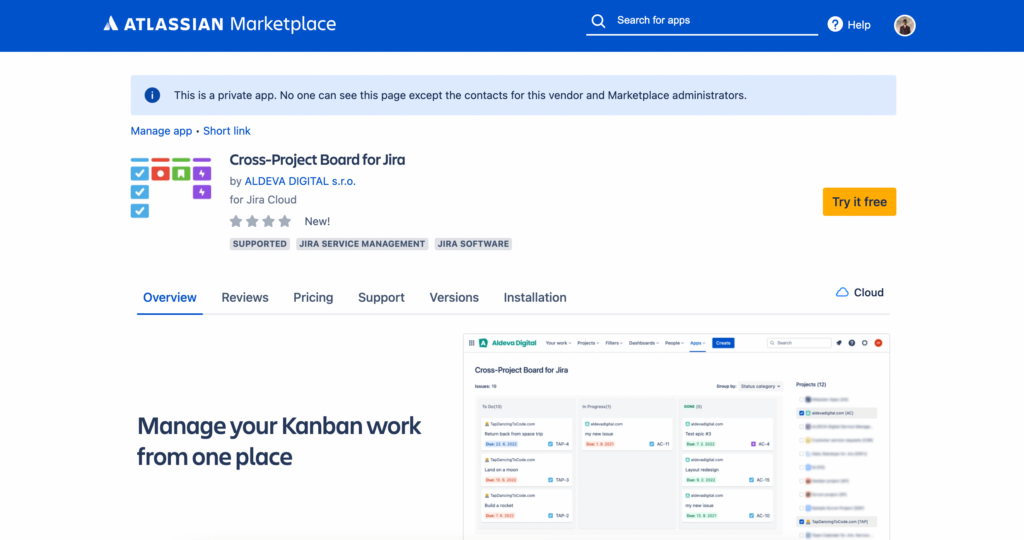The width and height of the screenshot is (1024, 540).
Task: Click the Cloud hosting icon
Action: (x=842, y=293)
